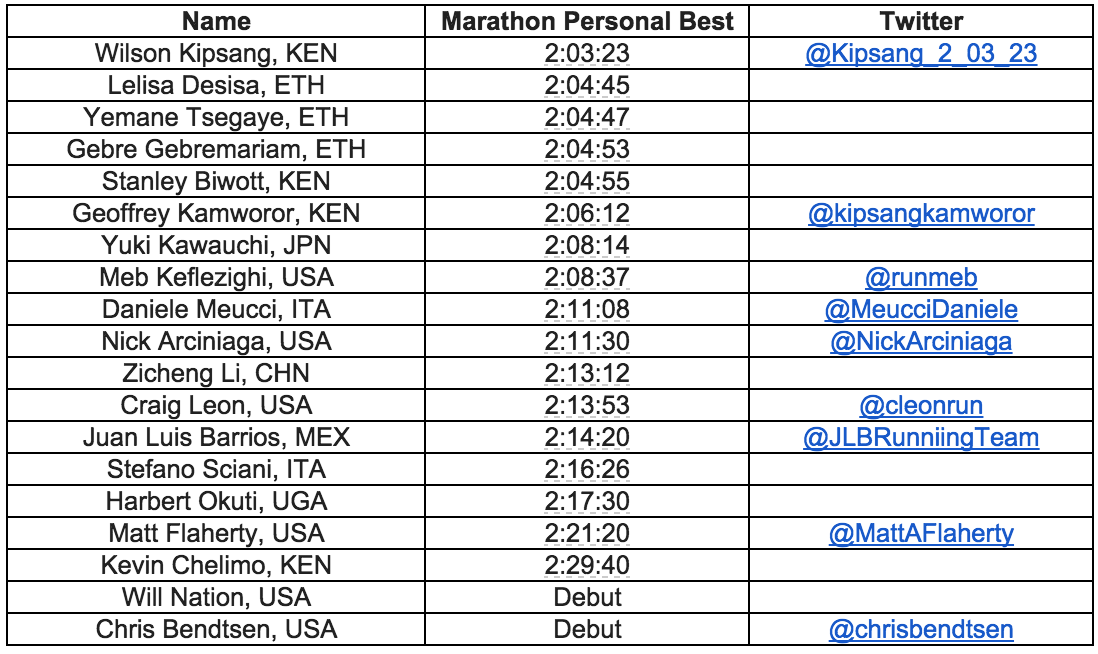Open the @JLBRunniingTeam Twitter link
The image size is (1098, 654).
coord(921,438)
